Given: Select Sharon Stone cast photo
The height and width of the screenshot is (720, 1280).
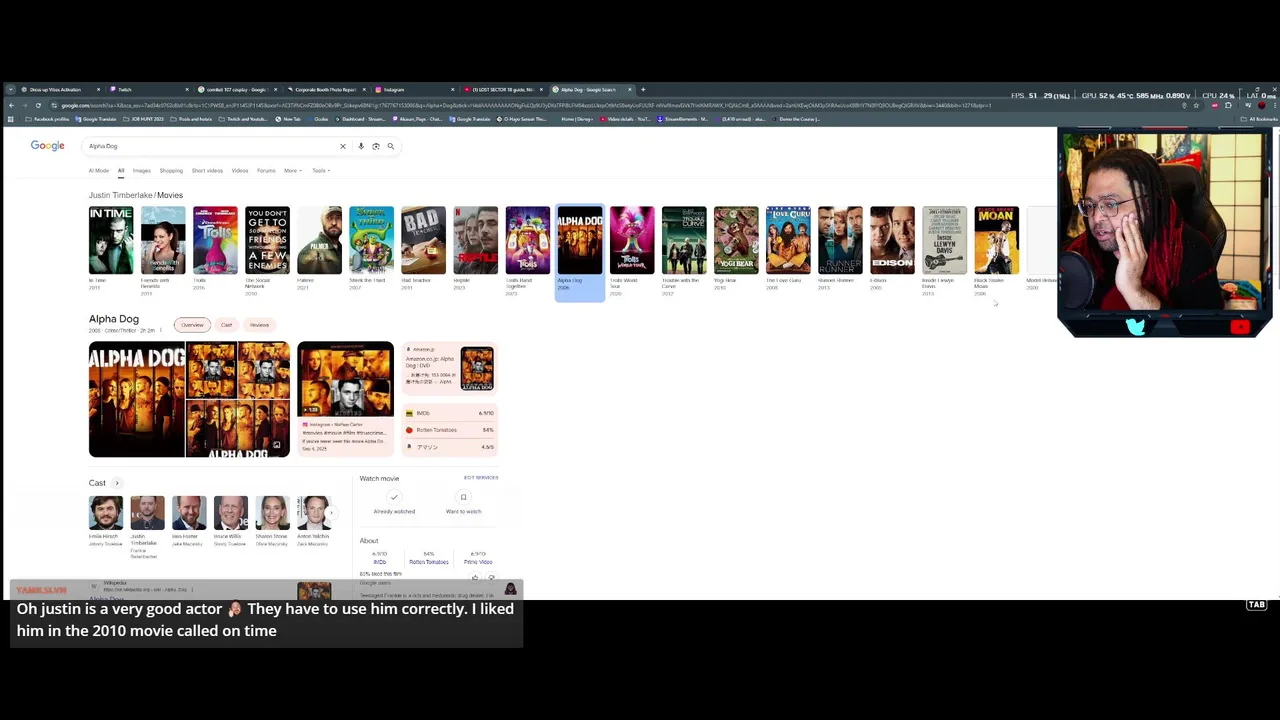Looking at the screenshot, I should pyautogui.click(x=272, y=513).
